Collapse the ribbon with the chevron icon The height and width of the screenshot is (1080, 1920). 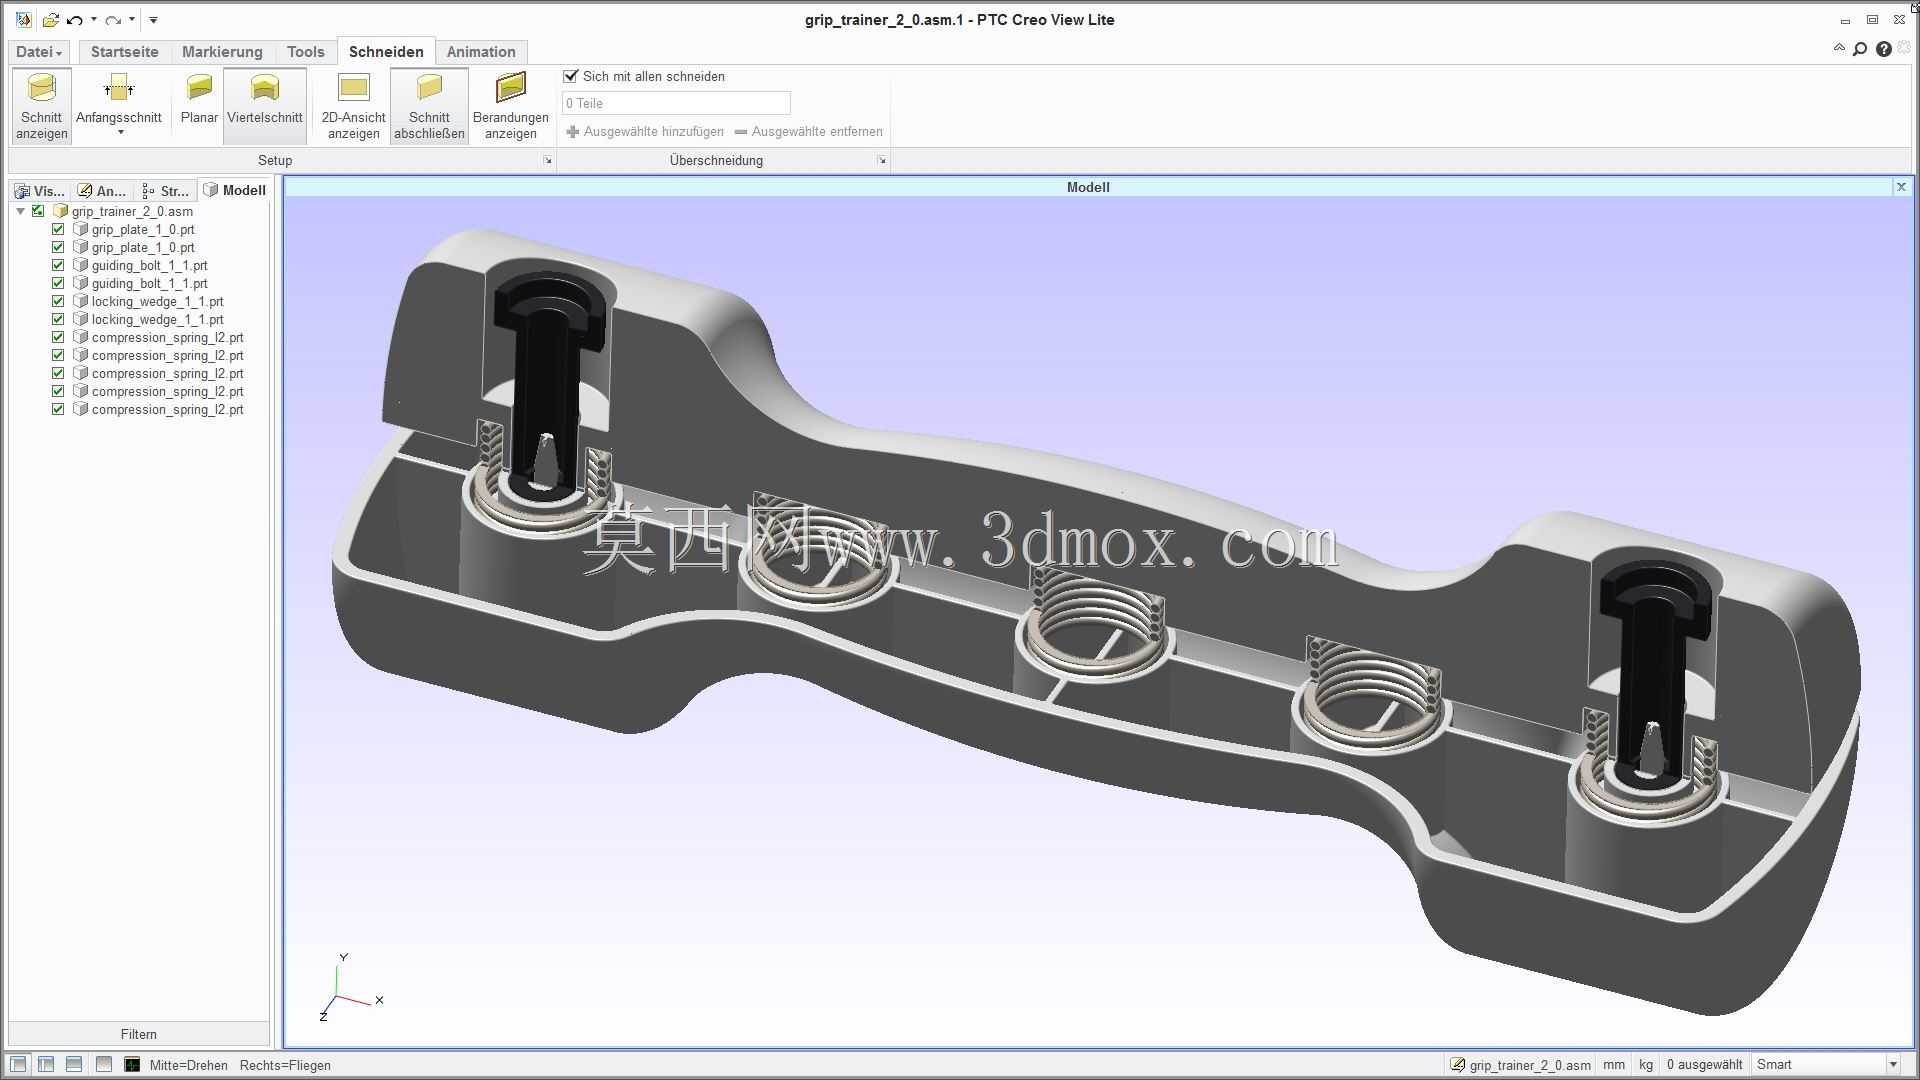coord(1839,48)
